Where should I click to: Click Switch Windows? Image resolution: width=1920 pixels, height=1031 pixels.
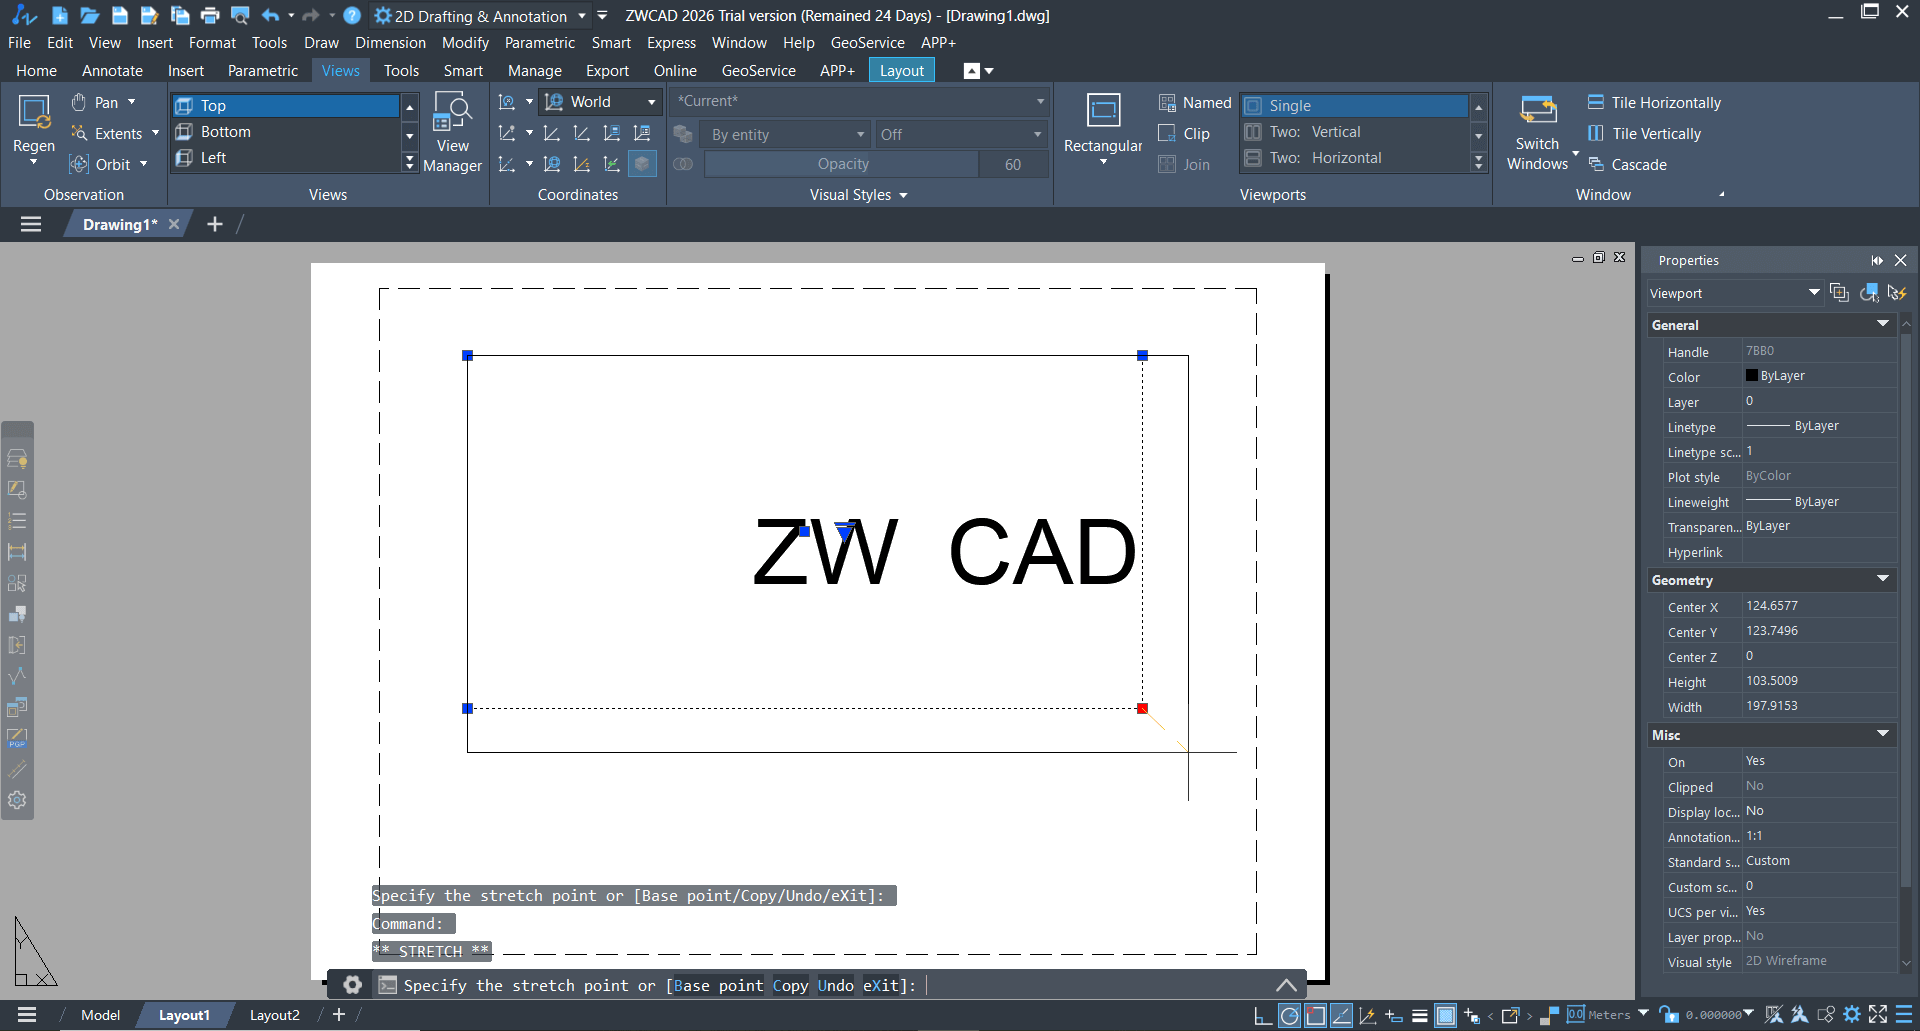[x=1537, y=134]
